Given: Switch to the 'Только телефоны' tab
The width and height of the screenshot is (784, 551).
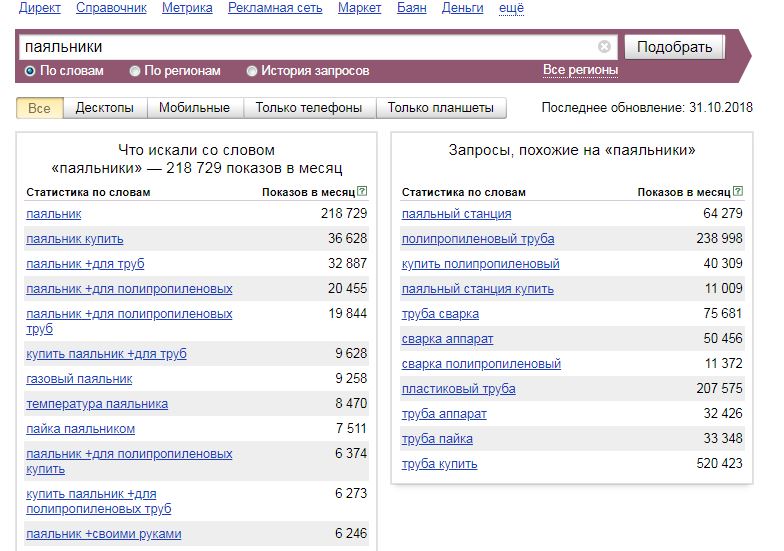Looking at the screenshot, I should [310, 108].
